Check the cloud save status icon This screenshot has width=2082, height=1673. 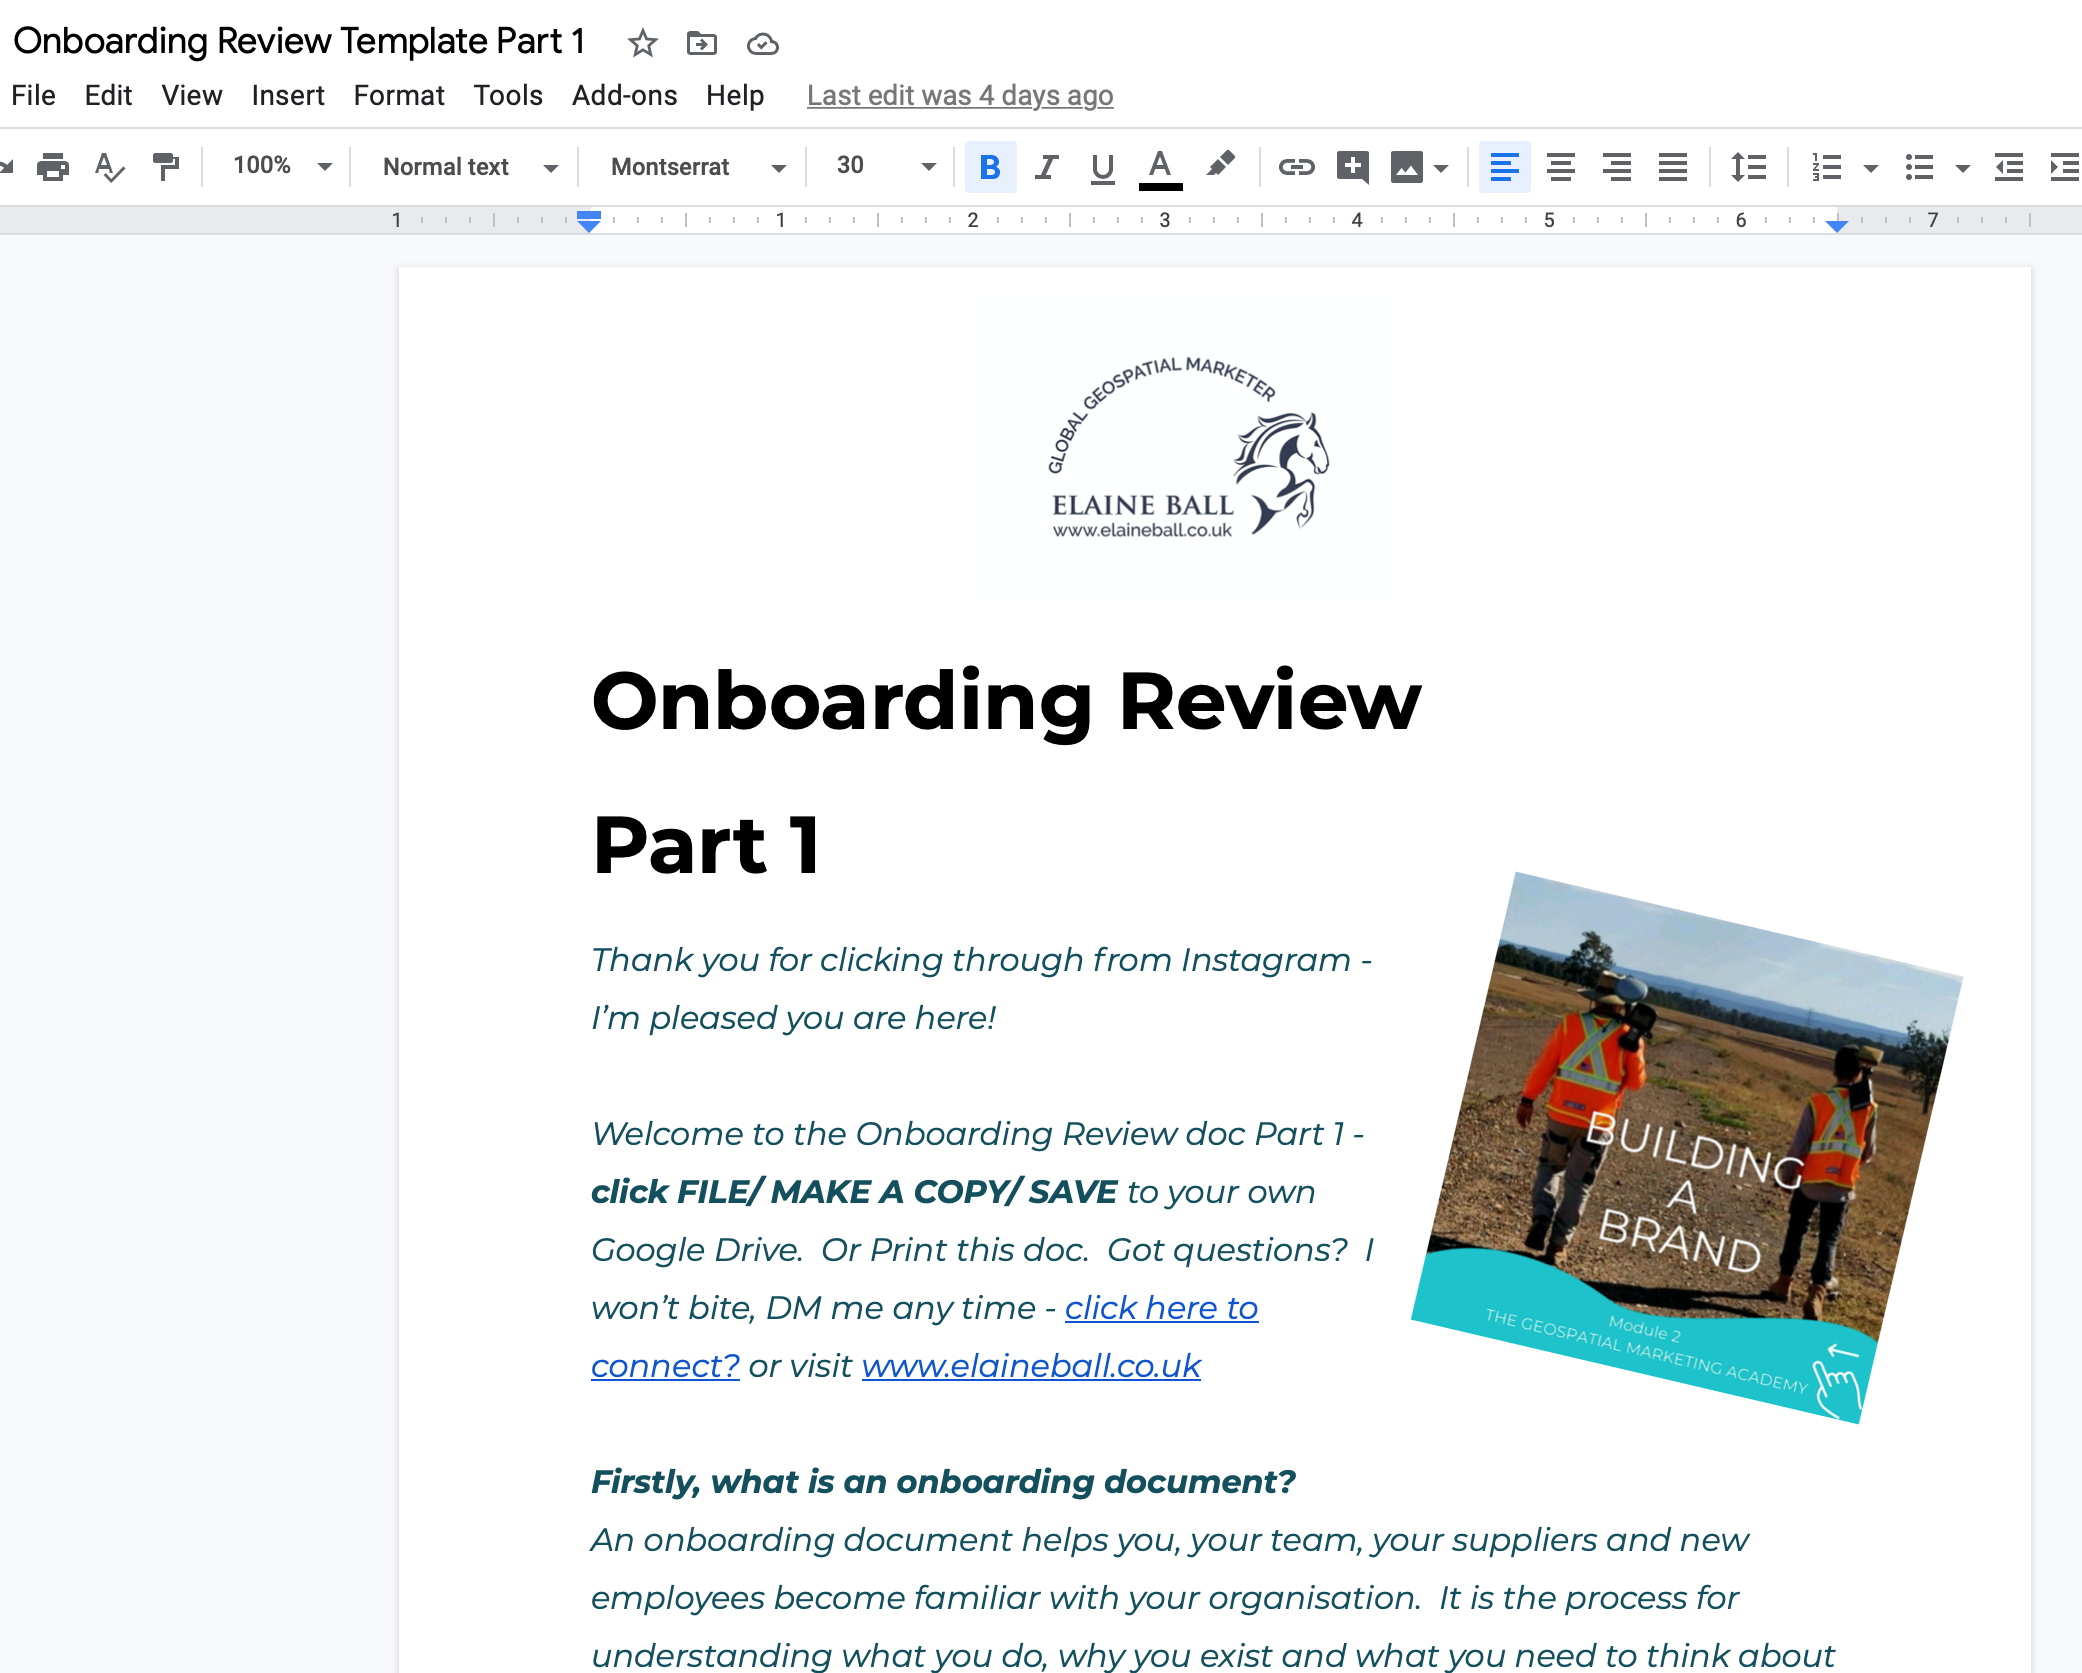(x=762, y=43)
